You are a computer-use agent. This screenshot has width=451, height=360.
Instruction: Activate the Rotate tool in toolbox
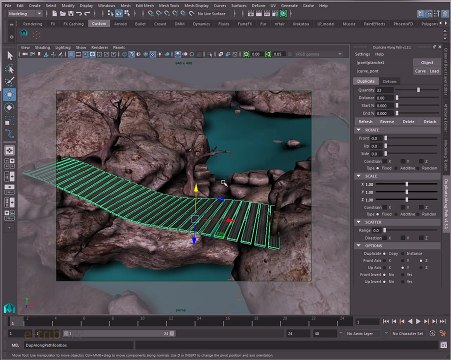point(10,108)
